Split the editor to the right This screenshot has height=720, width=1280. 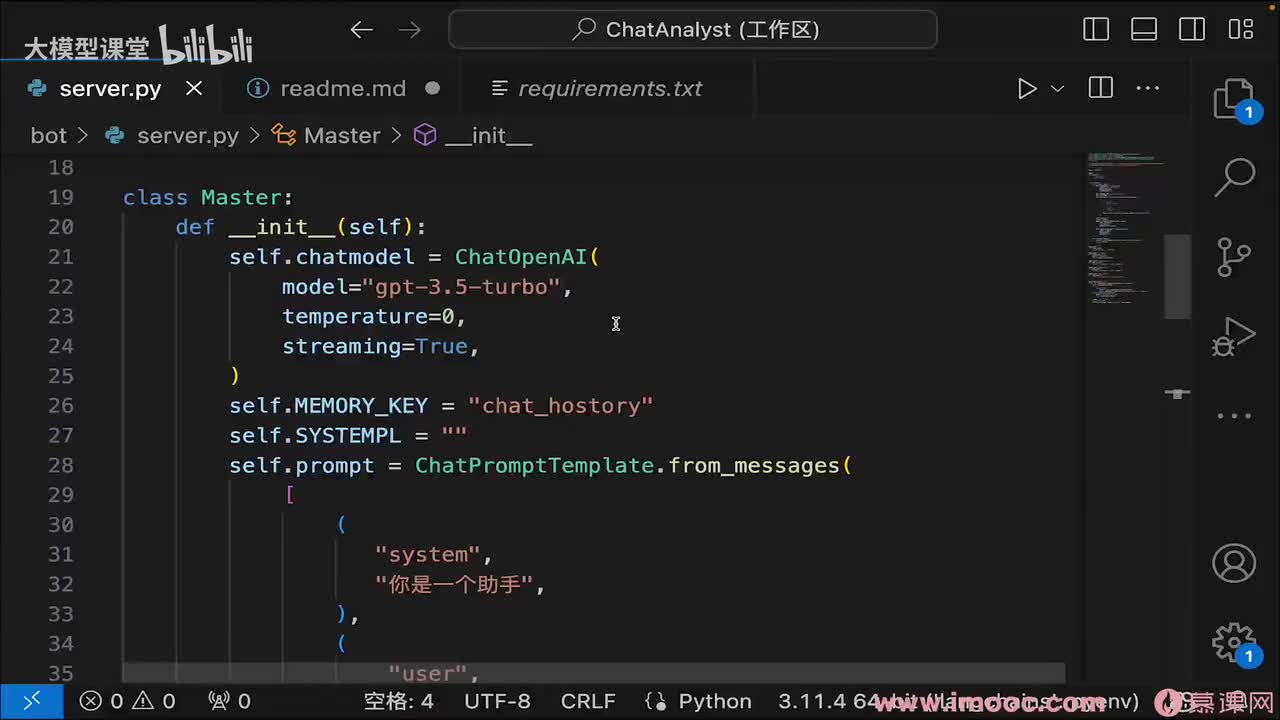tap(1101, 88)
